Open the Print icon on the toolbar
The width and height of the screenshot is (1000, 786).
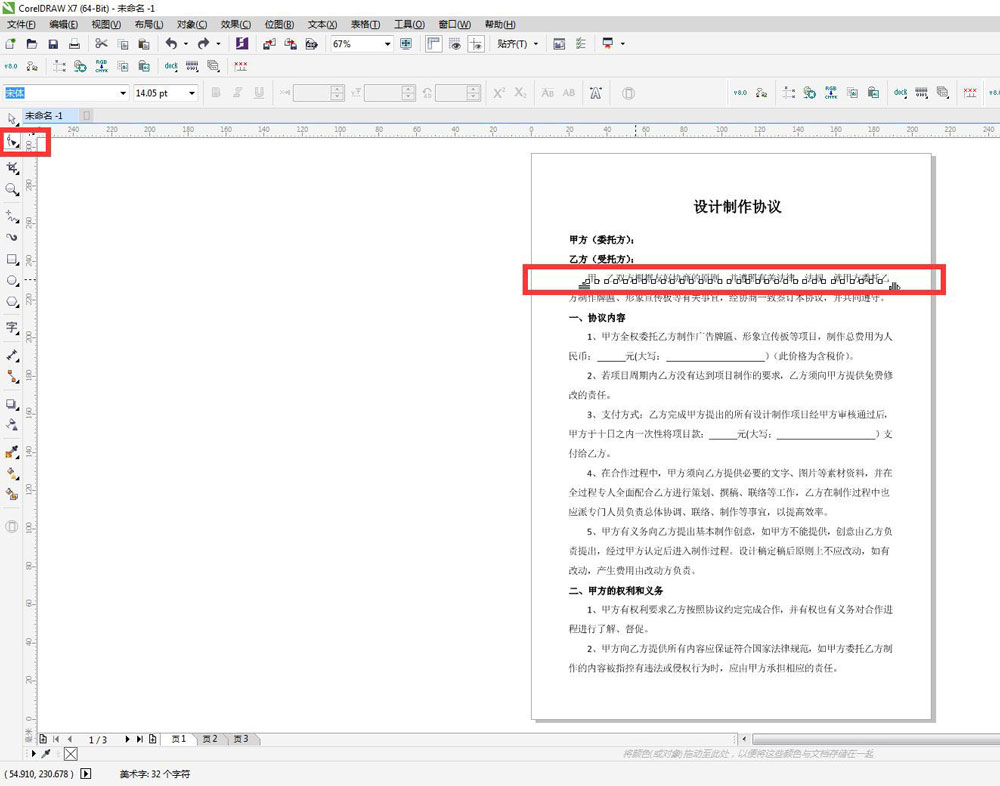[x=74, y=43]
